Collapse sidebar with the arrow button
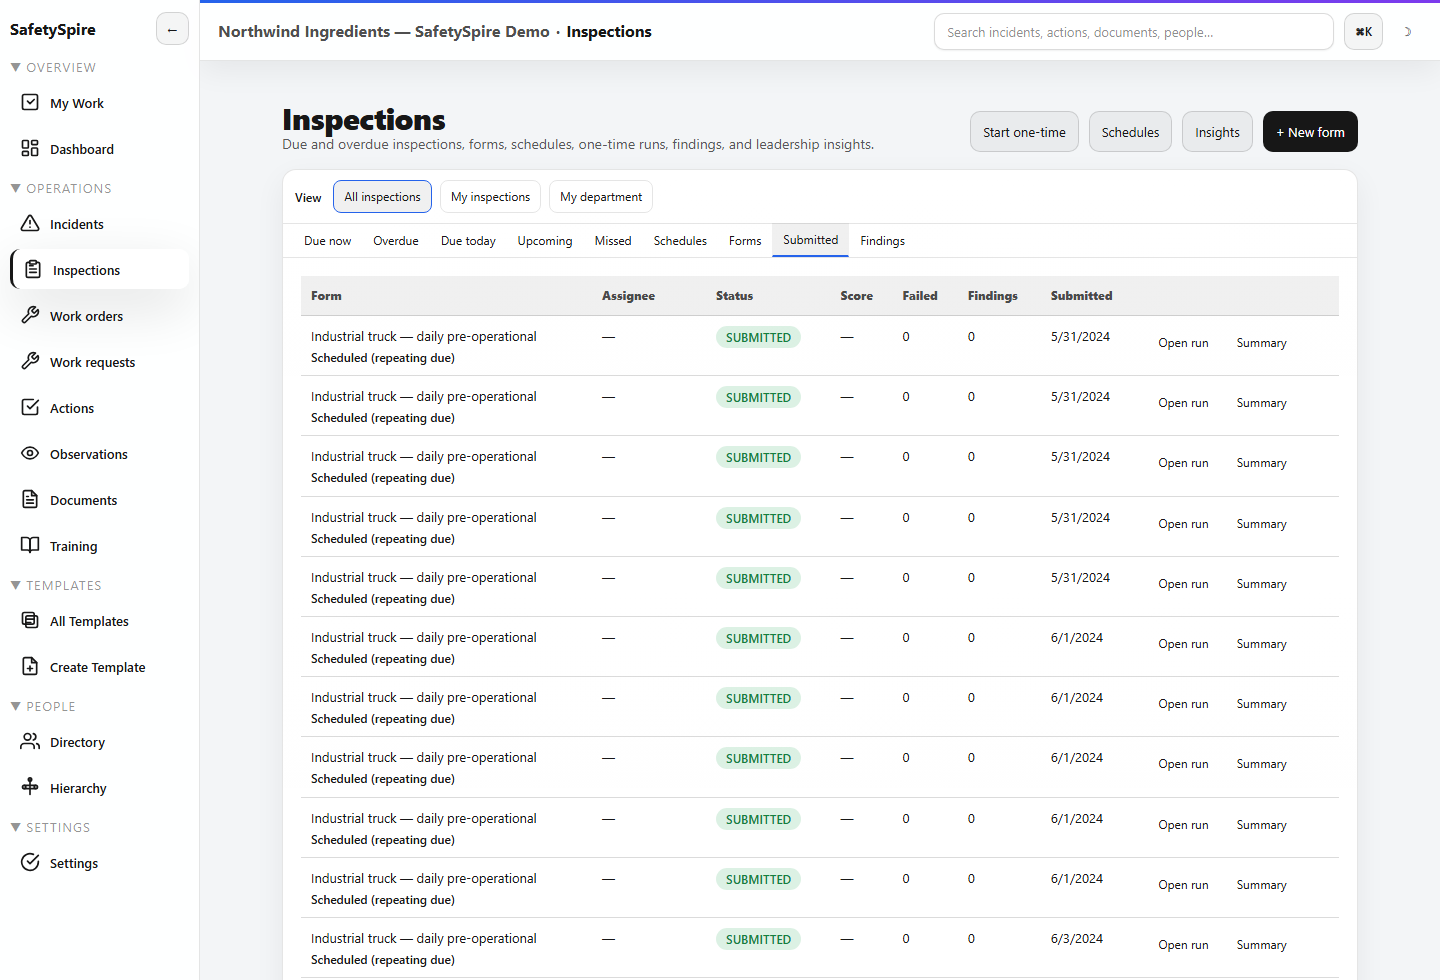 tap(172, 29)
